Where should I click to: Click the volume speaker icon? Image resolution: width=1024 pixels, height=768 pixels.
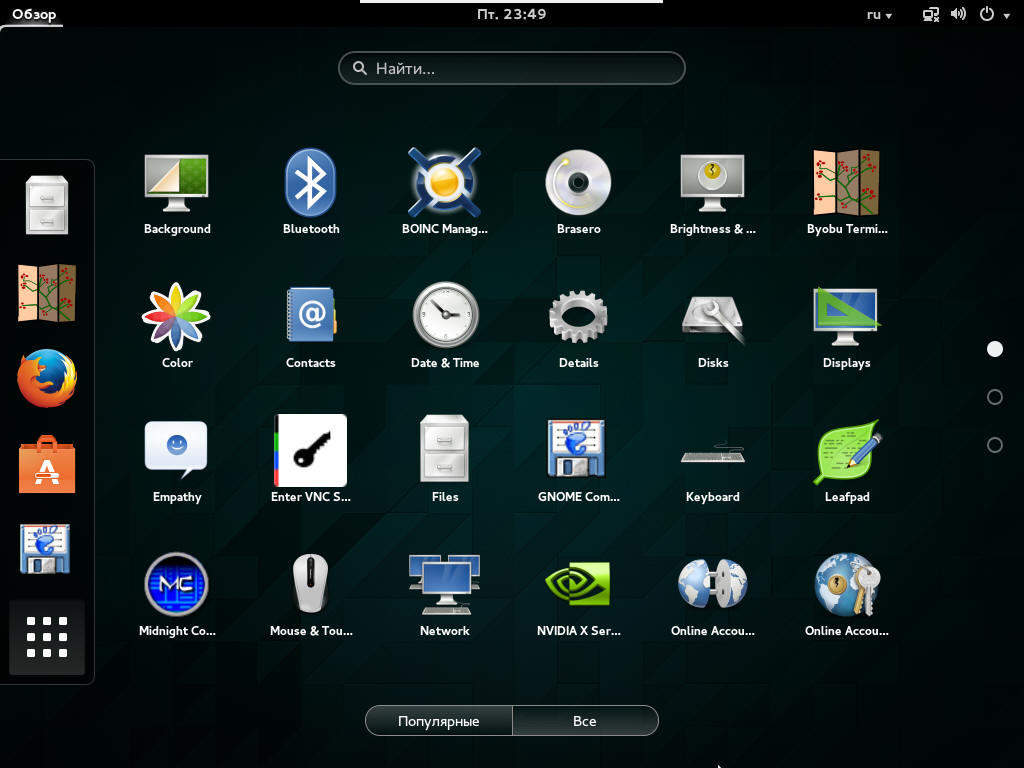(958, 14)
